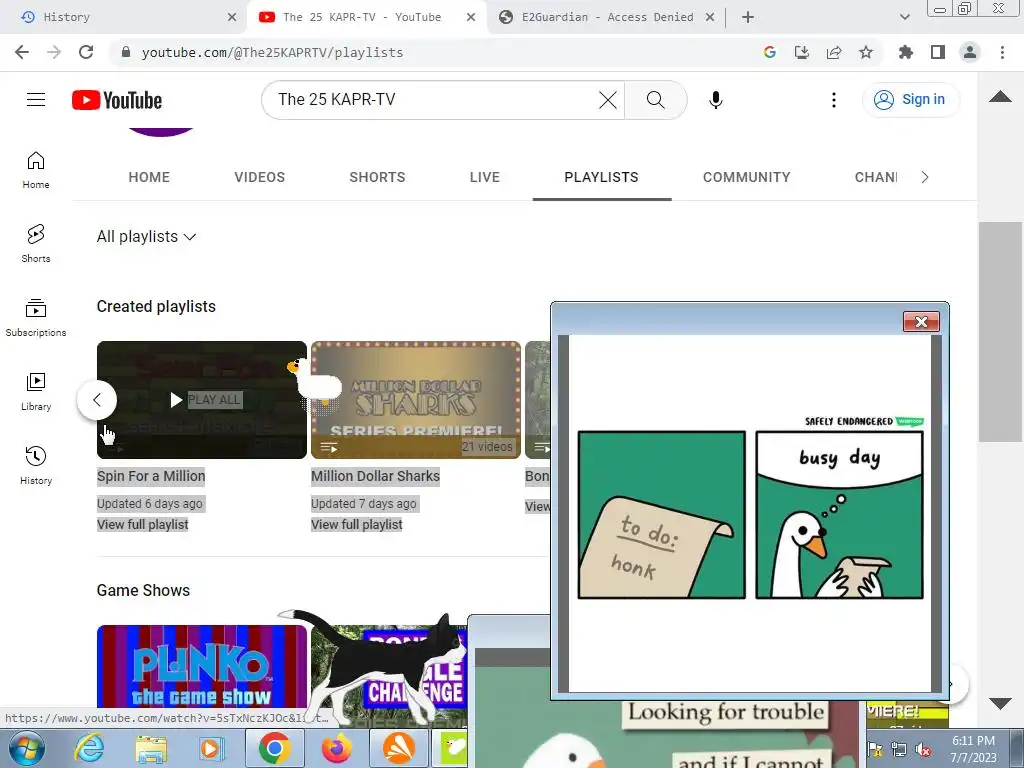This screenshot has height=768, width=1024.
Task: Run search with the magnifier button
Action: point(655,100)
